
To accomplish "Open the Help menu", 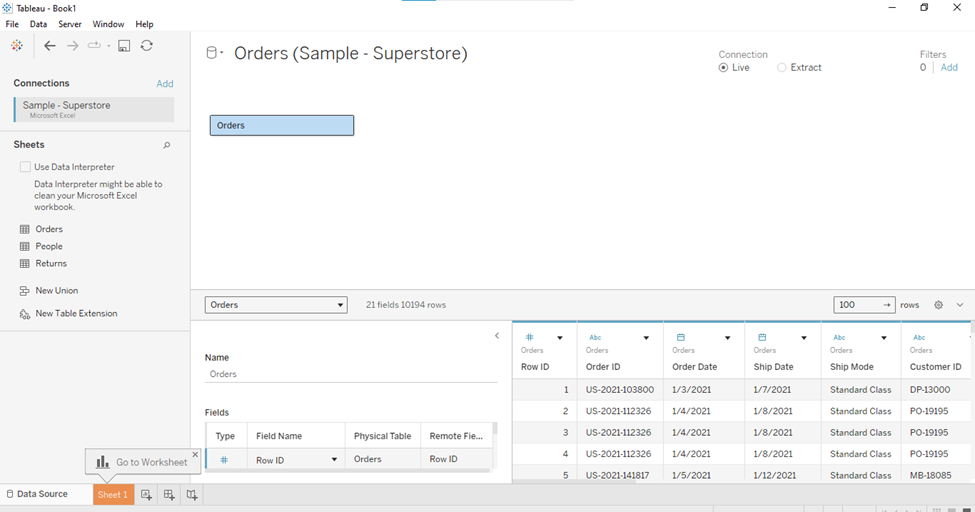I will (x=144, y=24).
